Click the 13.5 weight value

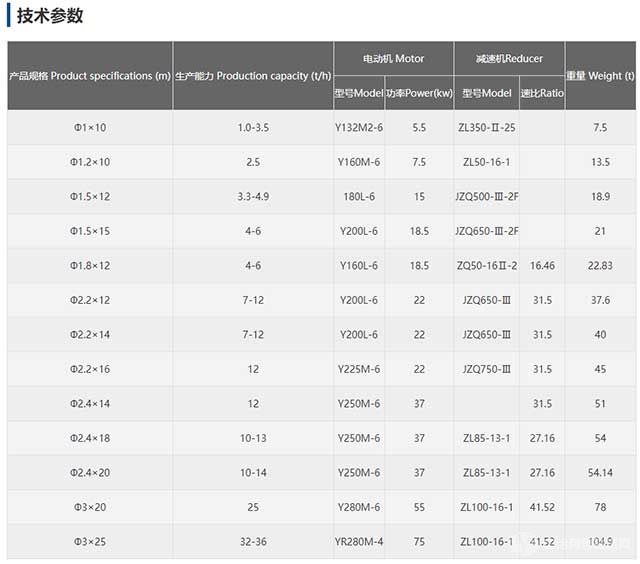click(600, 162)
